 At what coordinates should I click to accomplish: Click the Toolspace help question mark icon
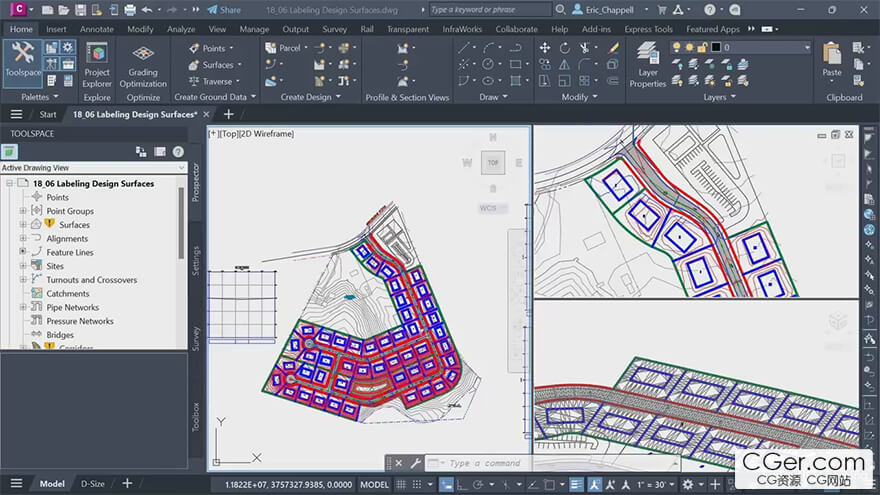point(178,151)
